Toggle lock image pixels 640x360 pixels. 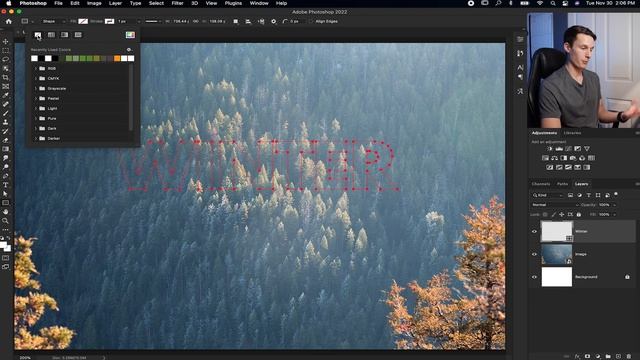coord(553,214)
